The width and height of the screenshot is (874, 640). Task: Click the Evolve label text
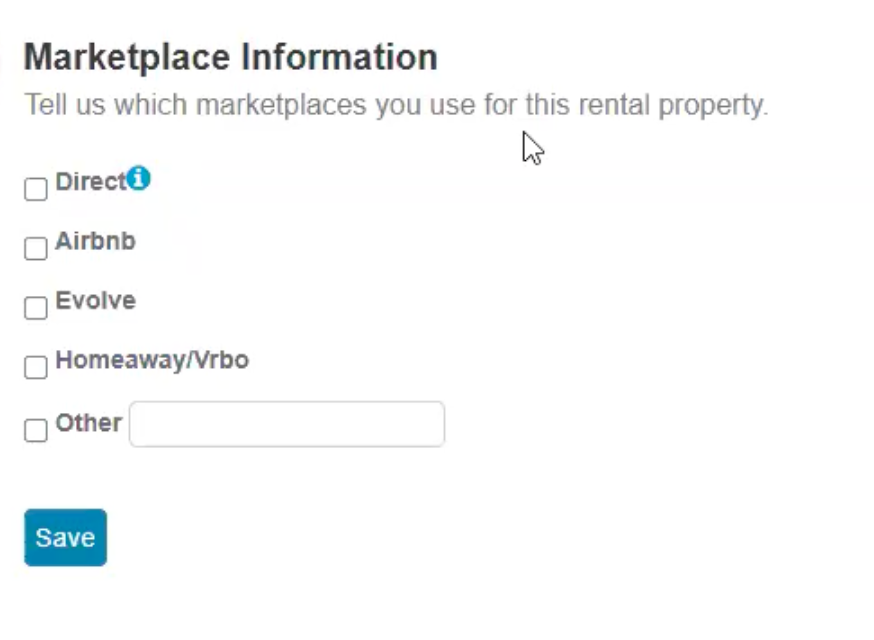(95, 300)
